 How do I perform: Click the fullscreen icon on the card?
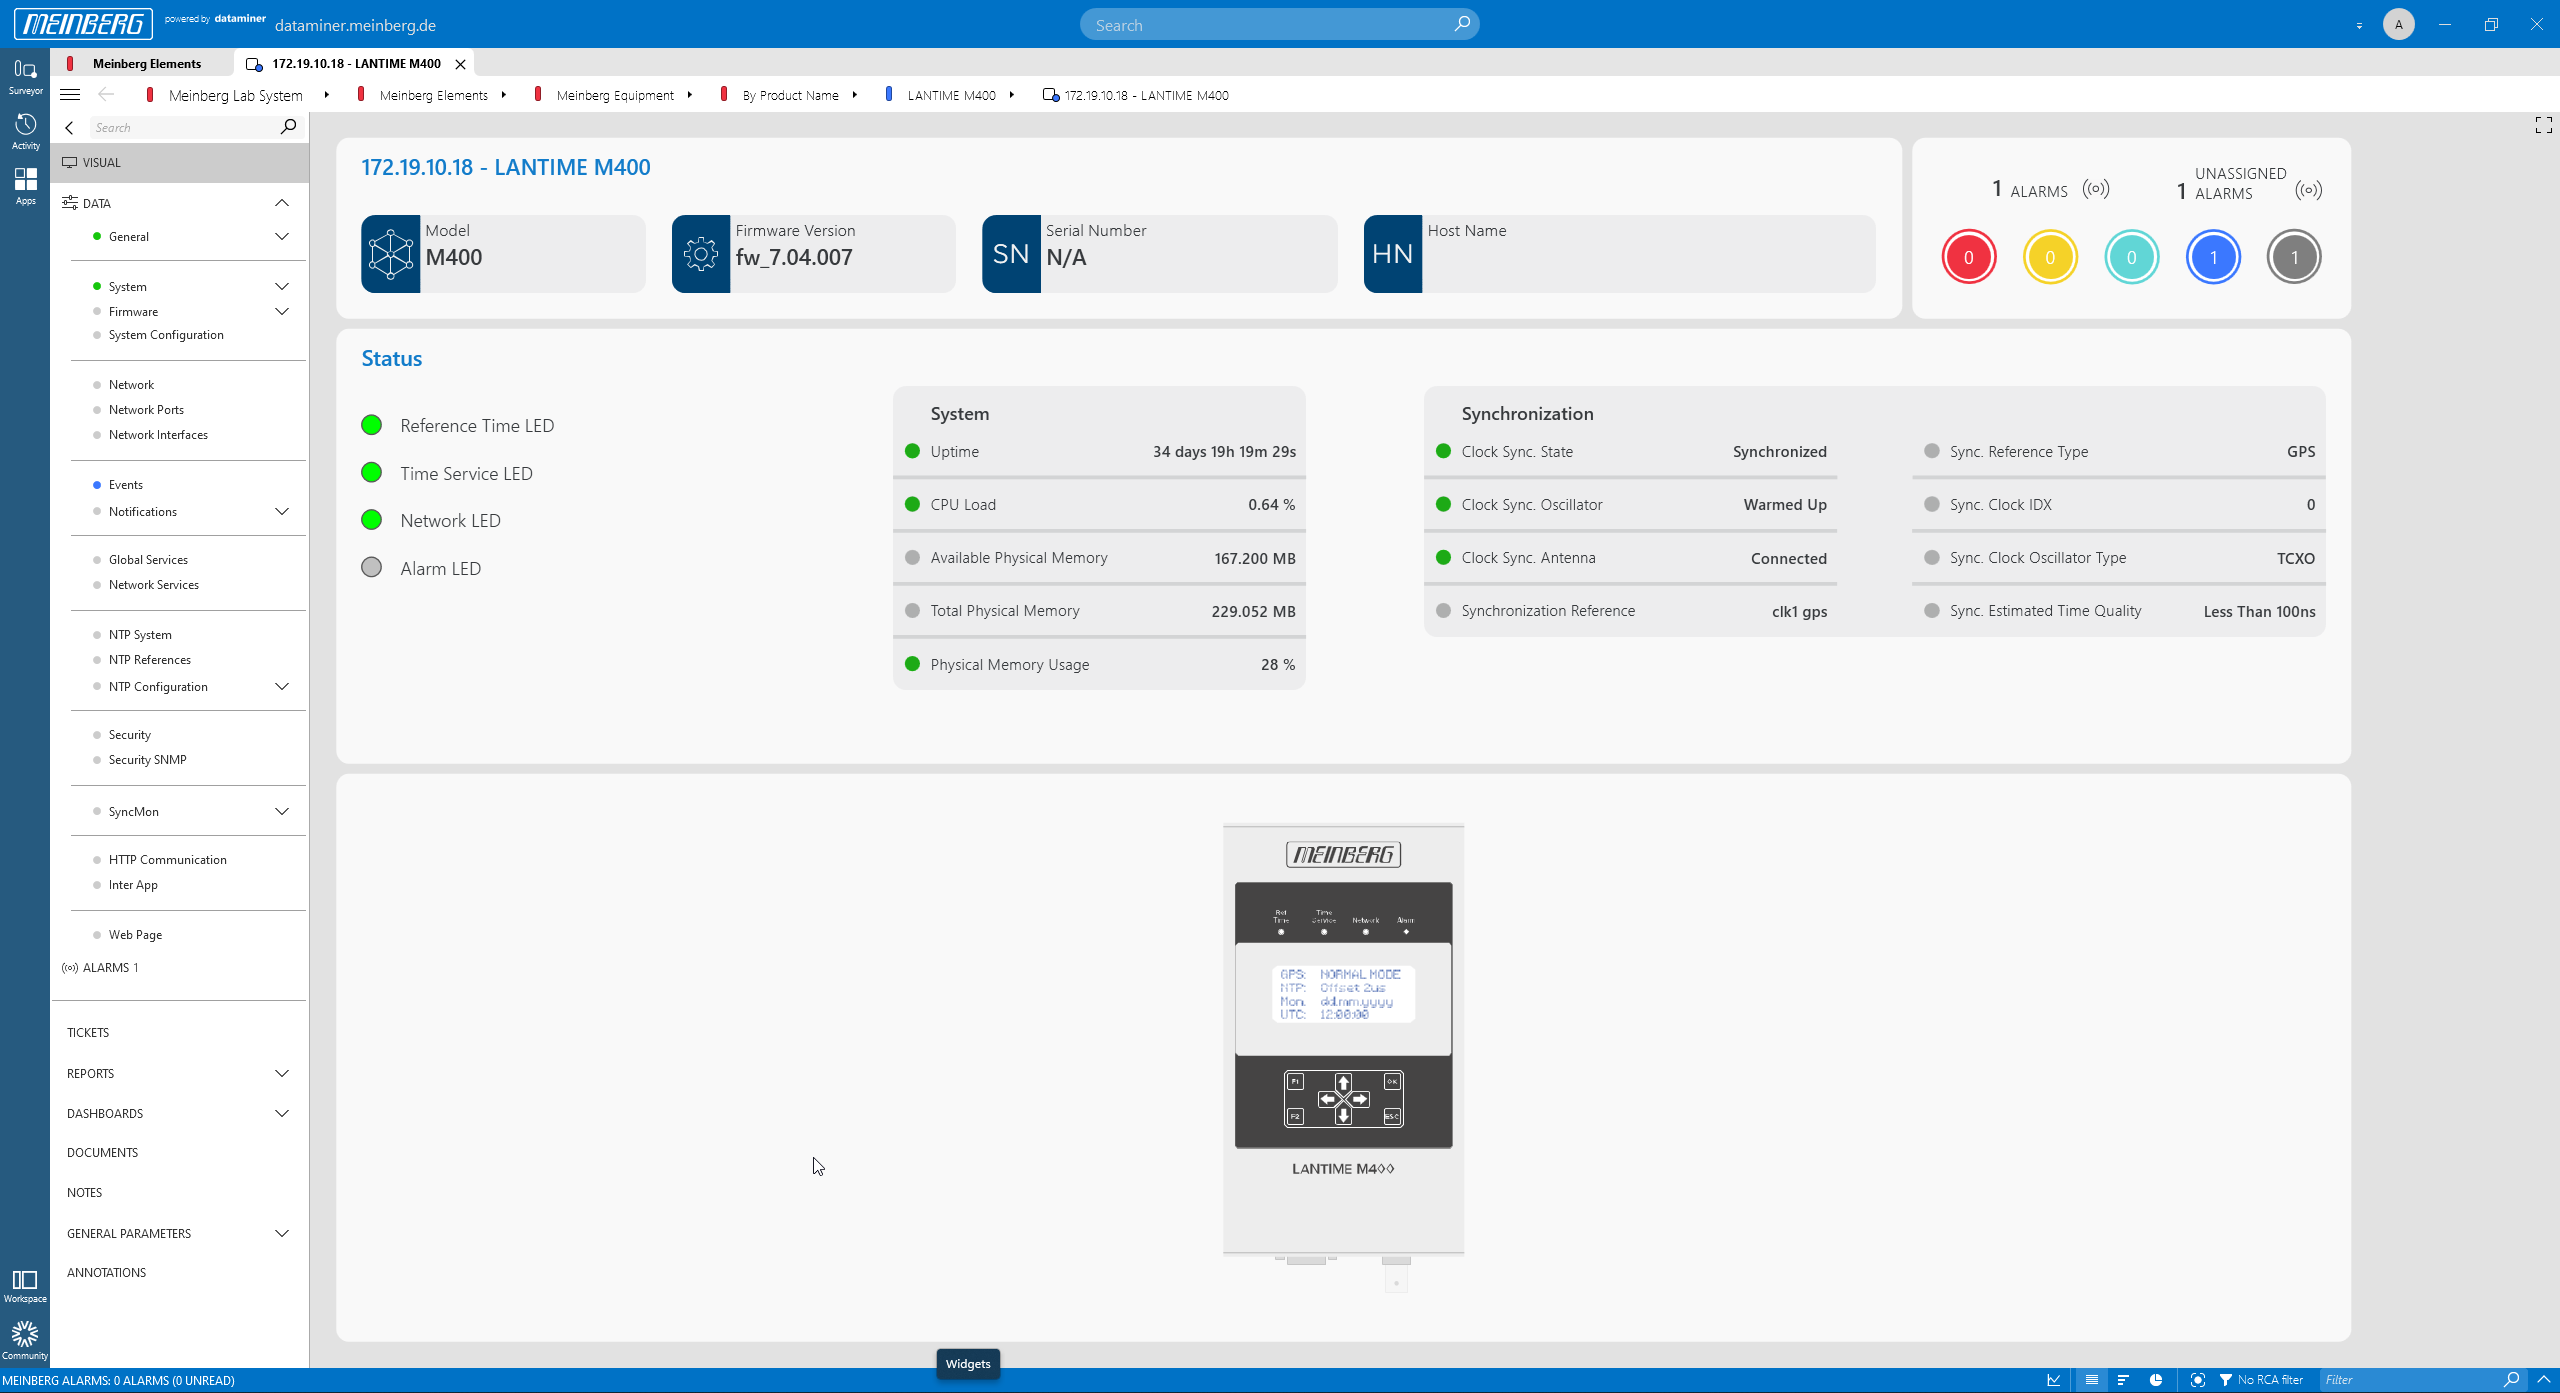tap(2543, 125)
